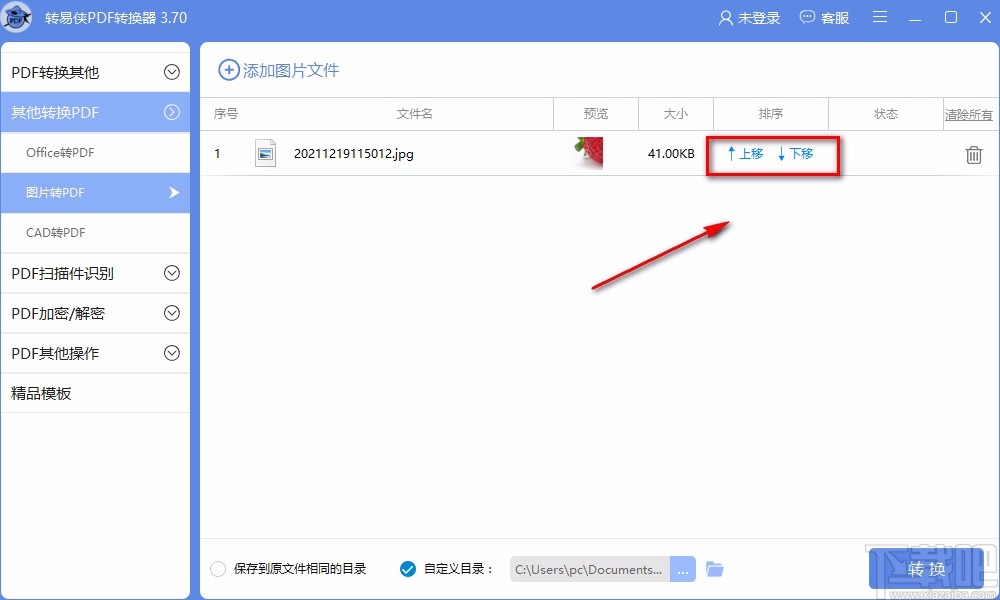Click the document file icon beside the filename
The height and width of the screenshot is (600, 1000).
tap(265, 153)
